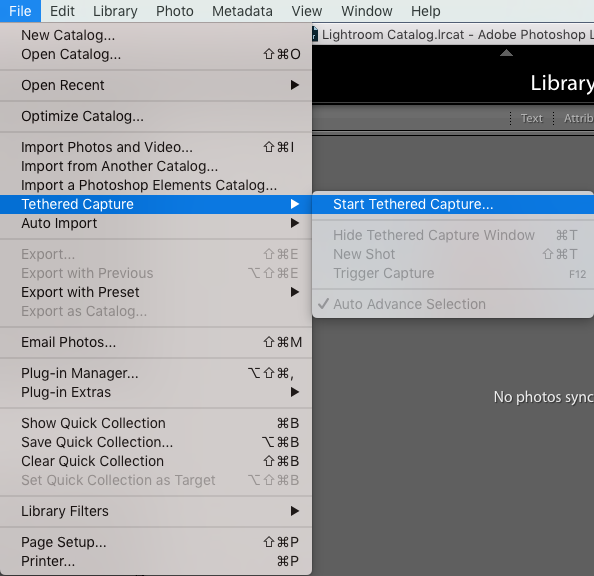Expand the Auto Import submenu
594x576 pixels.
pos(156,223)
